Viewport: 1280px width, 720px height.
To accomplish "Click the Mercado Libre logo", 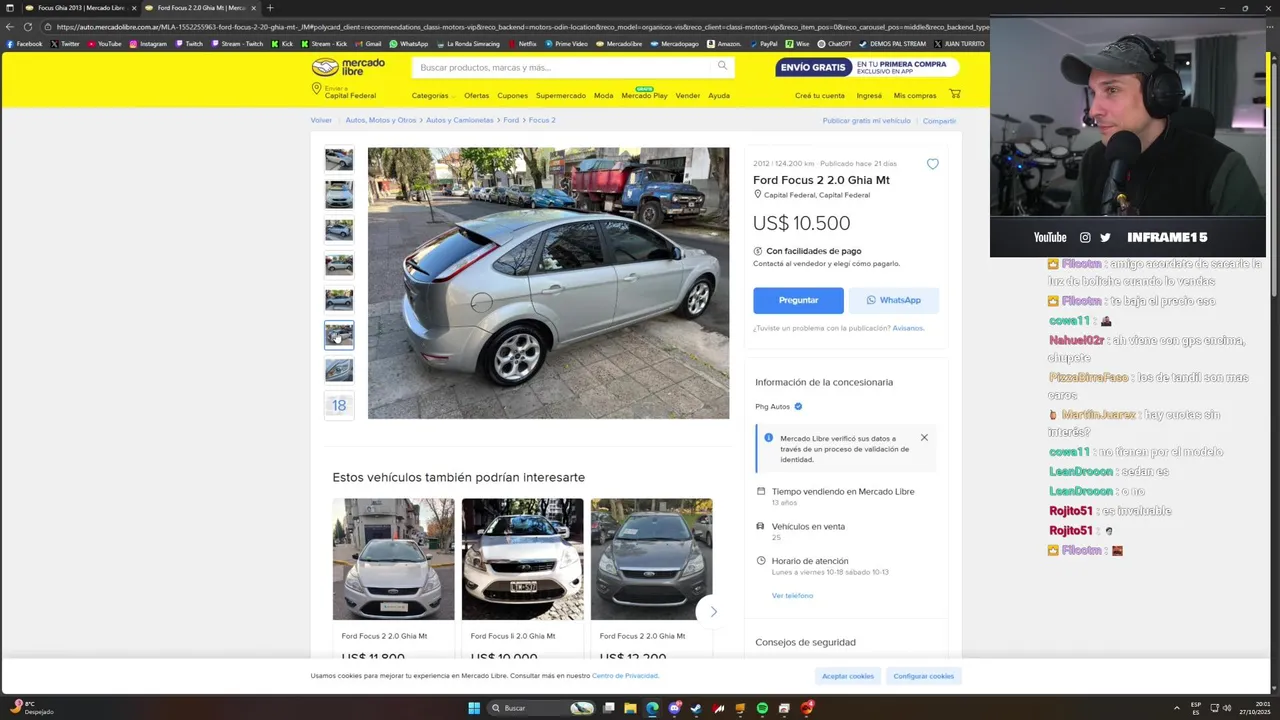I will 348,67.
